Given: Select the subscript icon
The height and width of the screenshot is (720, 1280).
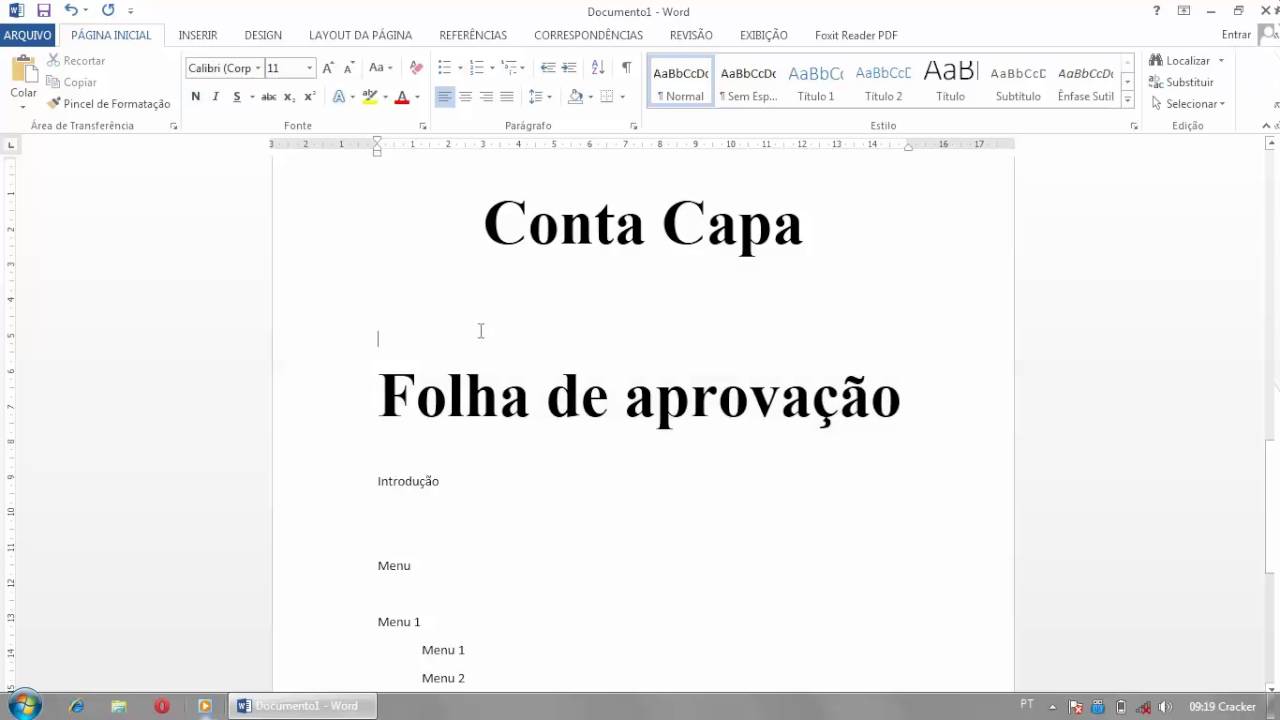Looking at the screenshot, I should [x=289, y=96].
